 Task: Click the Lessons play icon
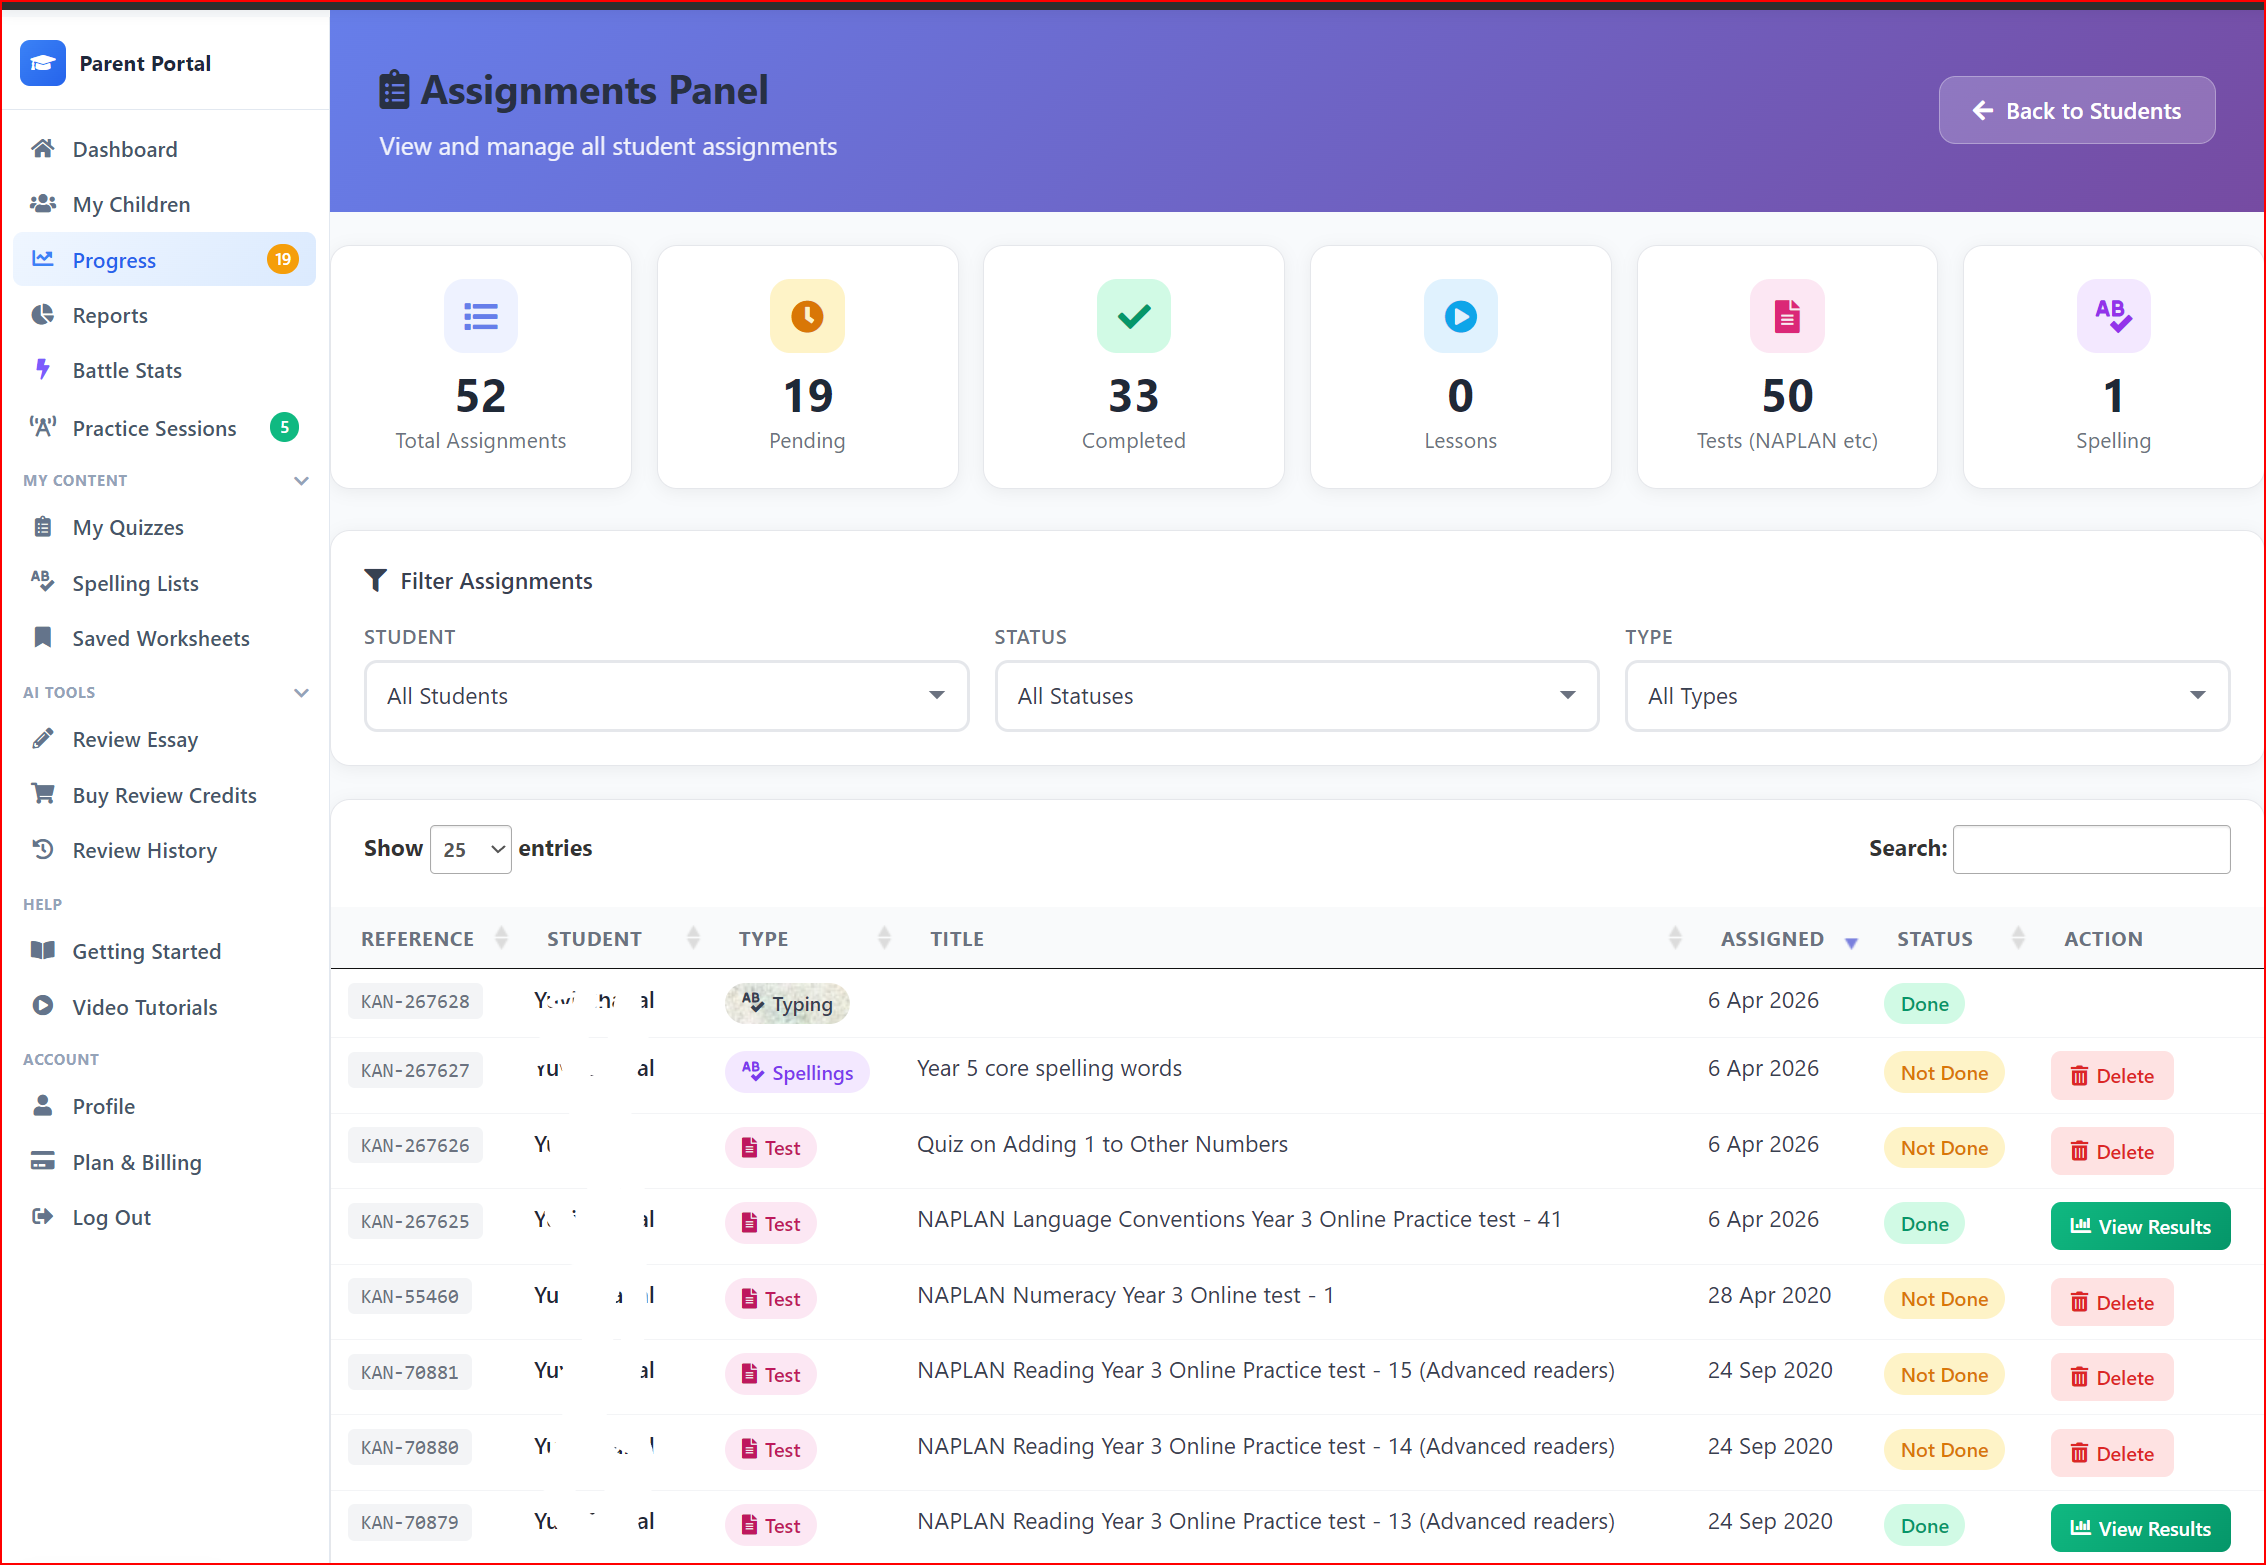[x=1460, y=317]
